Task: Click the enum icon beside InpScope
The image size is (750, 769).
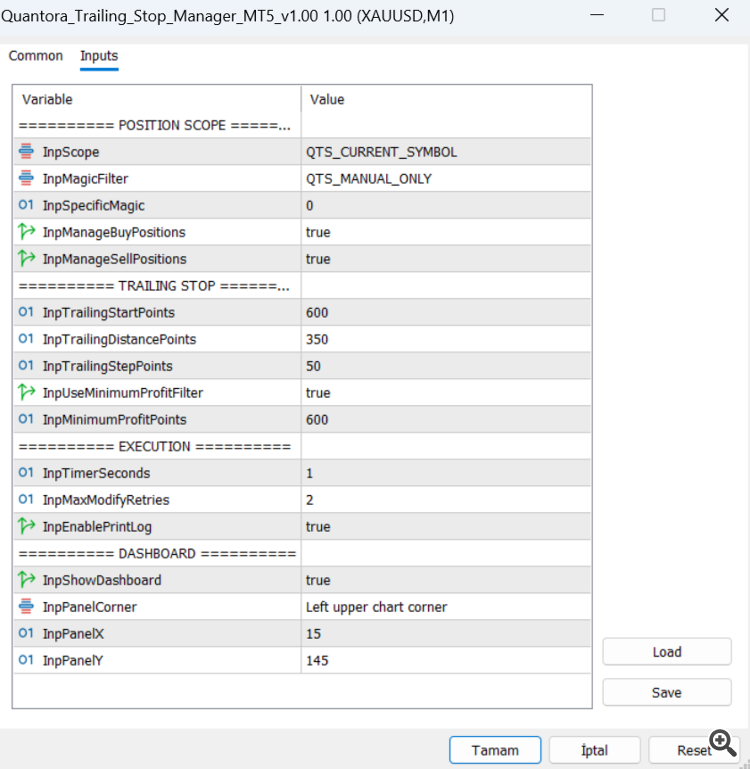Action: point(26,152)
